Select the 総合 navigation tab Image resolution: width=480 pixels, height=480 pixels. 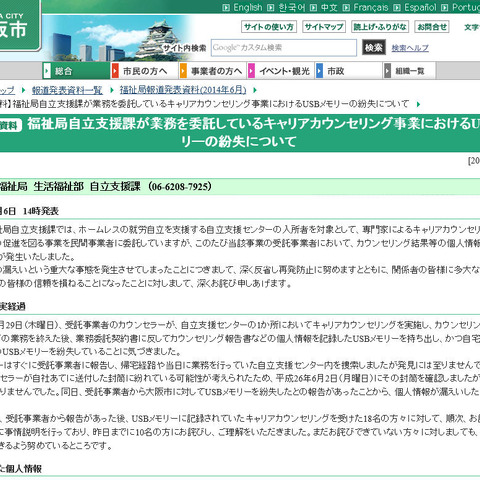pyautogui.click(x=77, y=71)
